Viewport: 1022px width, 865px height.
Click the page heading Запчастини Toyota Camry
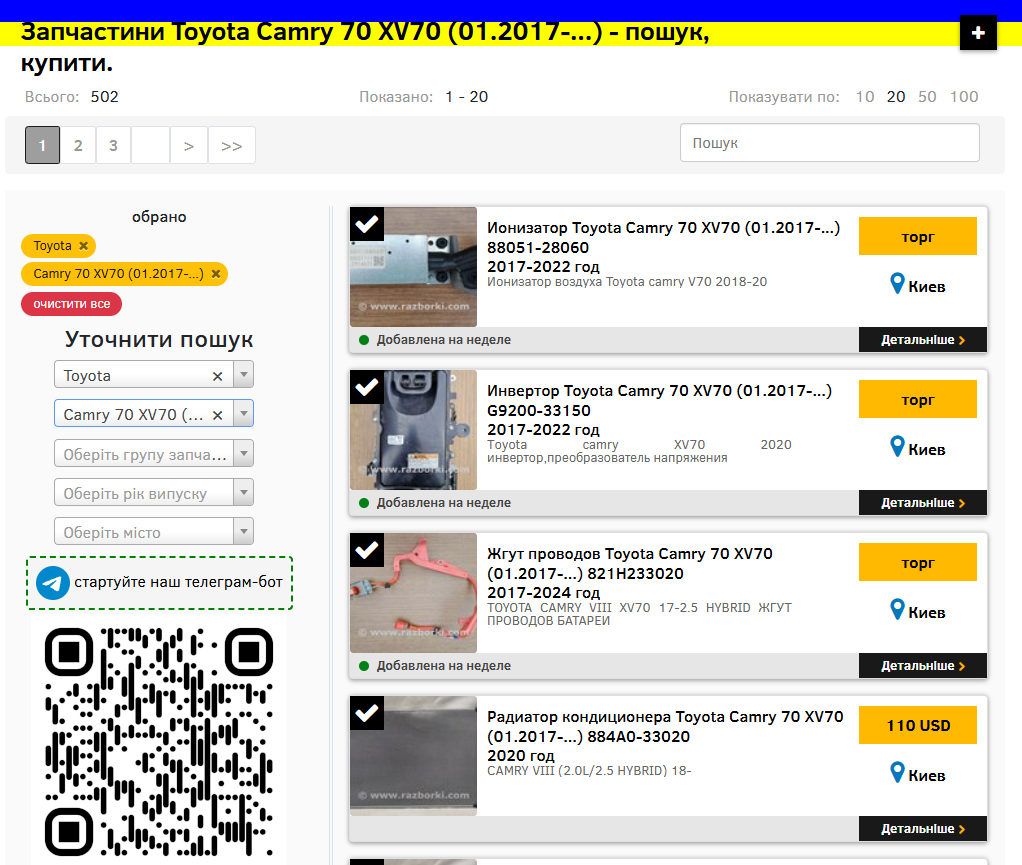[365, 47]
